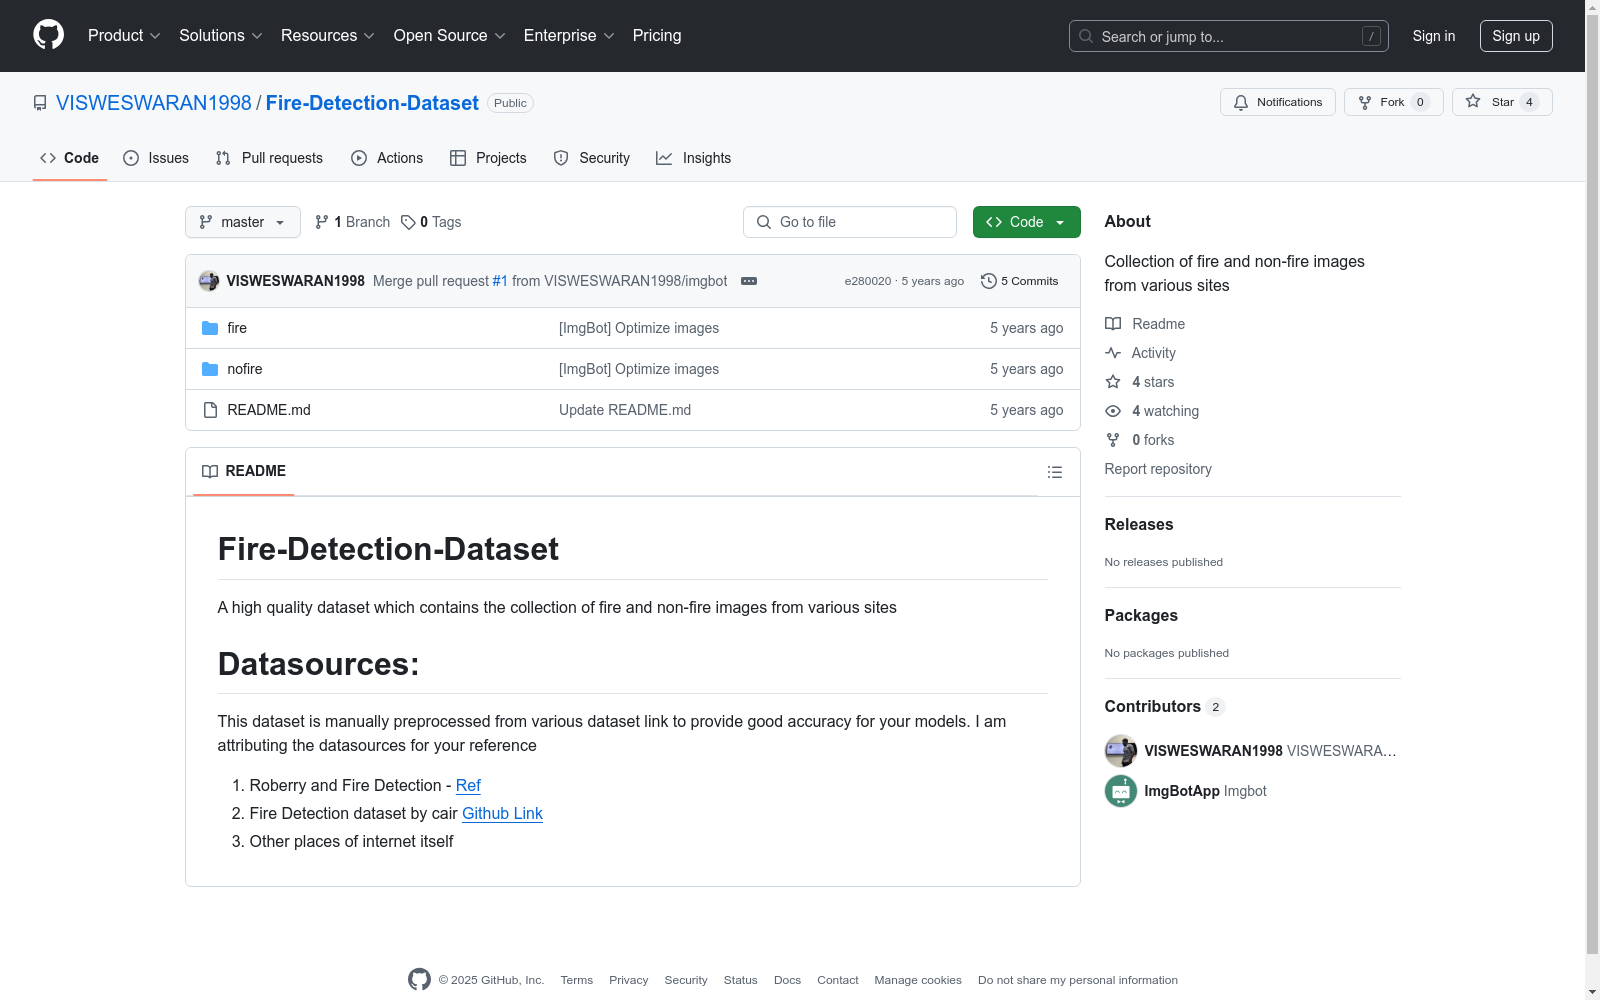
Task: Select the README tab header
Action: click(x=244, y=471)
